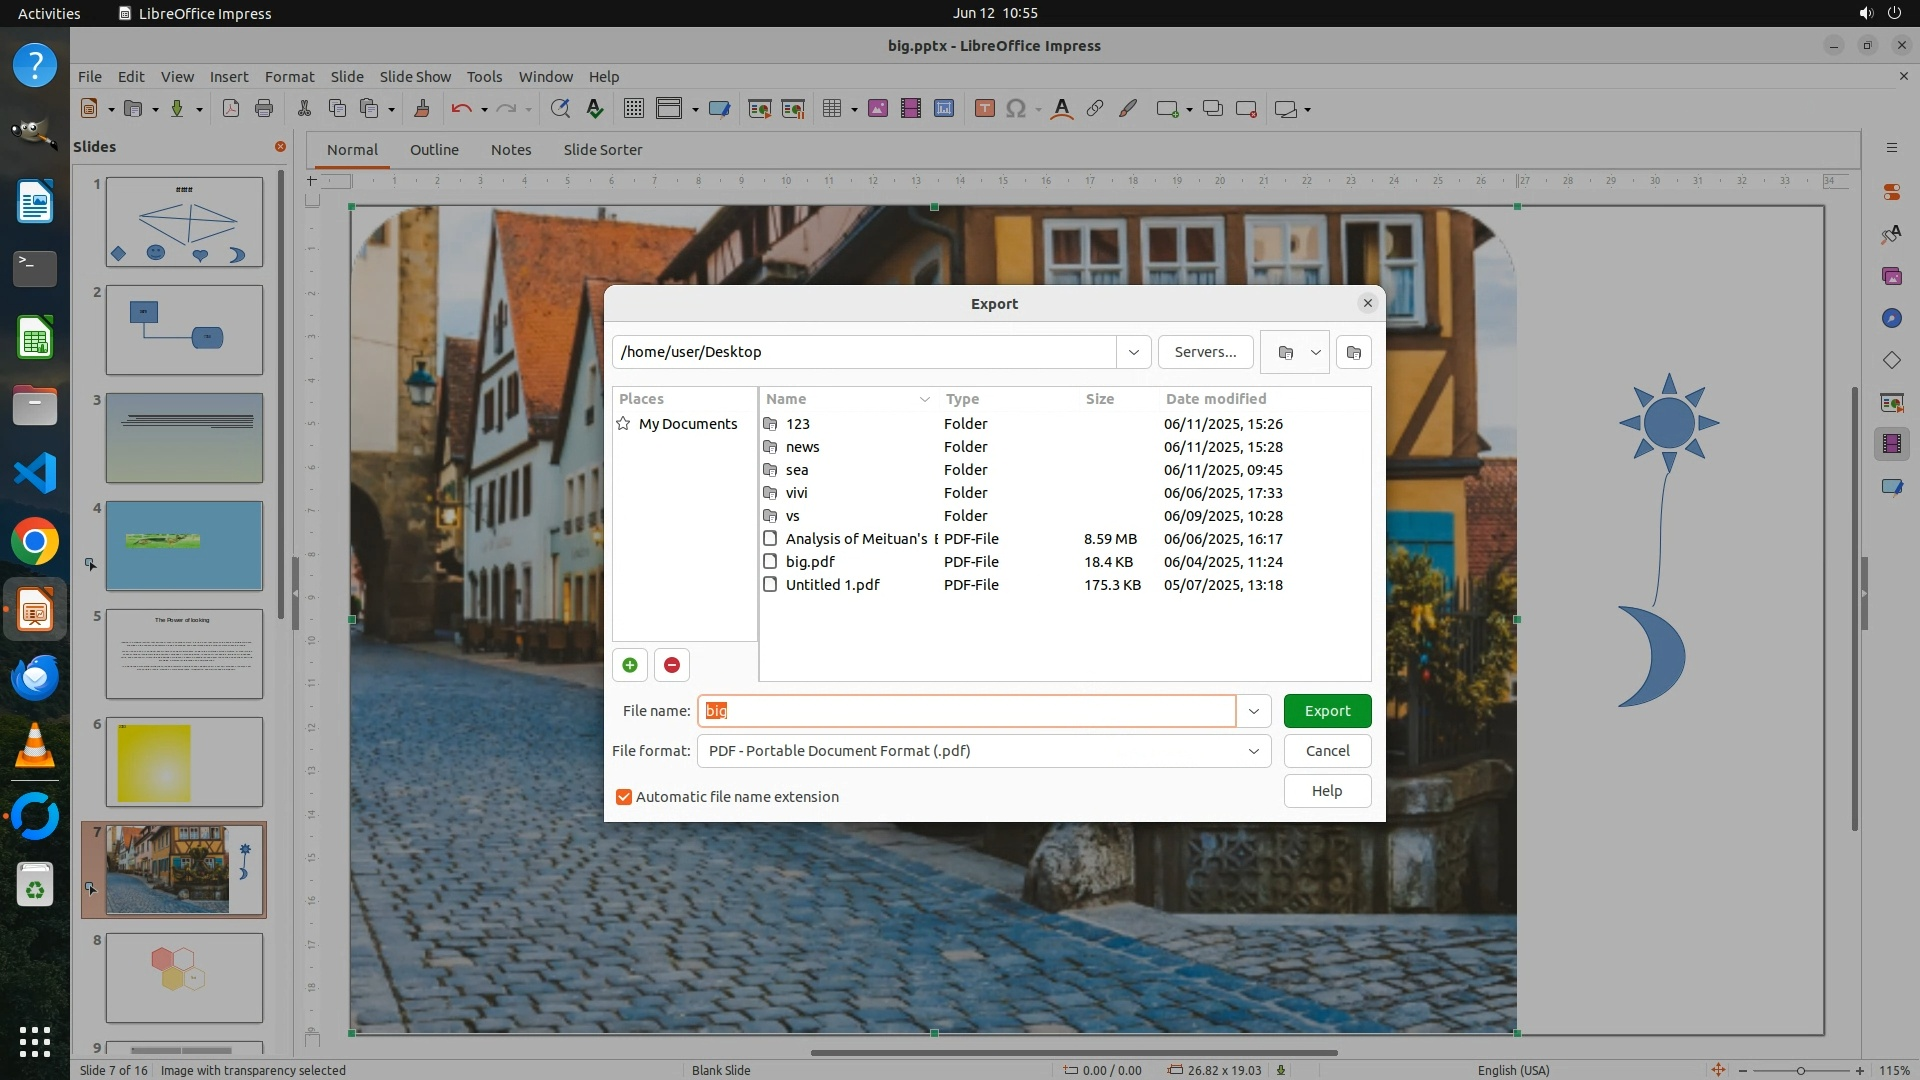The width and height of the screenshot is (1920, 1080).
Task: Open the Slide Show menu
Action: click(415, 77)
